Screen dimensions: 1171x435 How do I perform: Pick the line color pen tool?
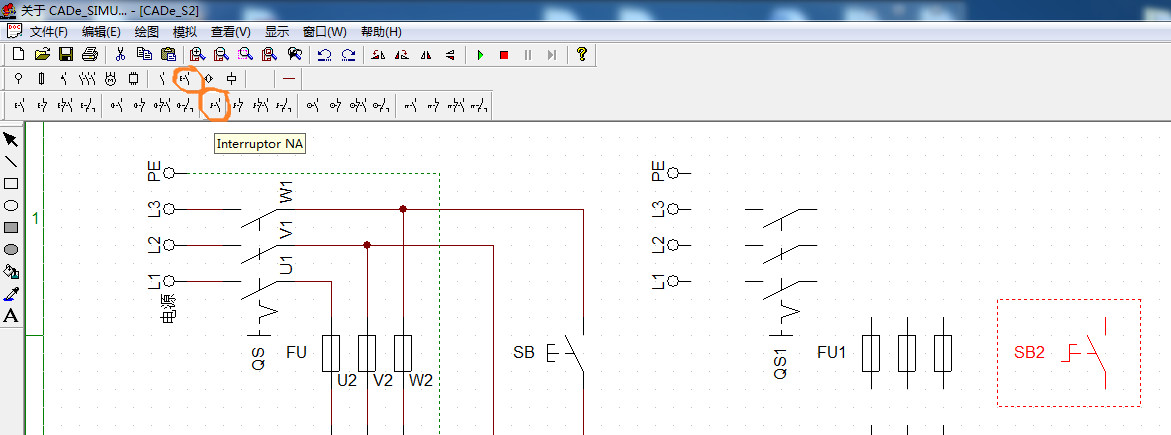pyautogui.click(x=10, y=294)
